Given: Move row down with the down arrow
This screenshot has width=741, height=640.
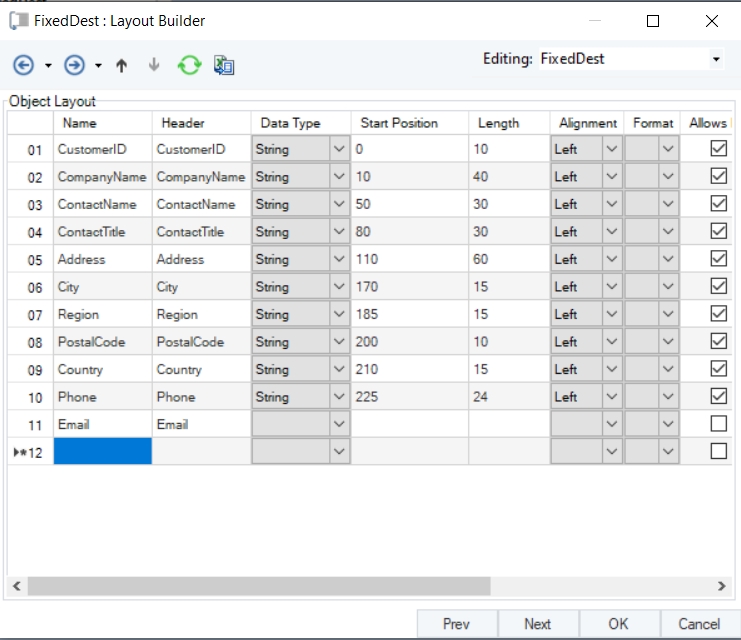Looking at the screenshot, I should coord(154,65).
